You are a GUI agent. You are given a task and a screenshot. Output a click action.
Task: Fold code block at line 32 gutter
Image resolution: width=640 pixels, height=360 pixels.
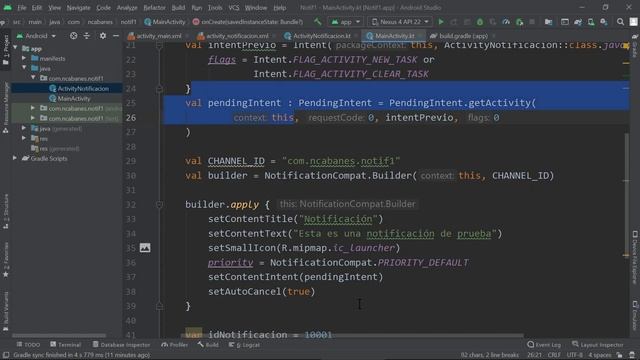pyautogui.click(x=160, y=204)
